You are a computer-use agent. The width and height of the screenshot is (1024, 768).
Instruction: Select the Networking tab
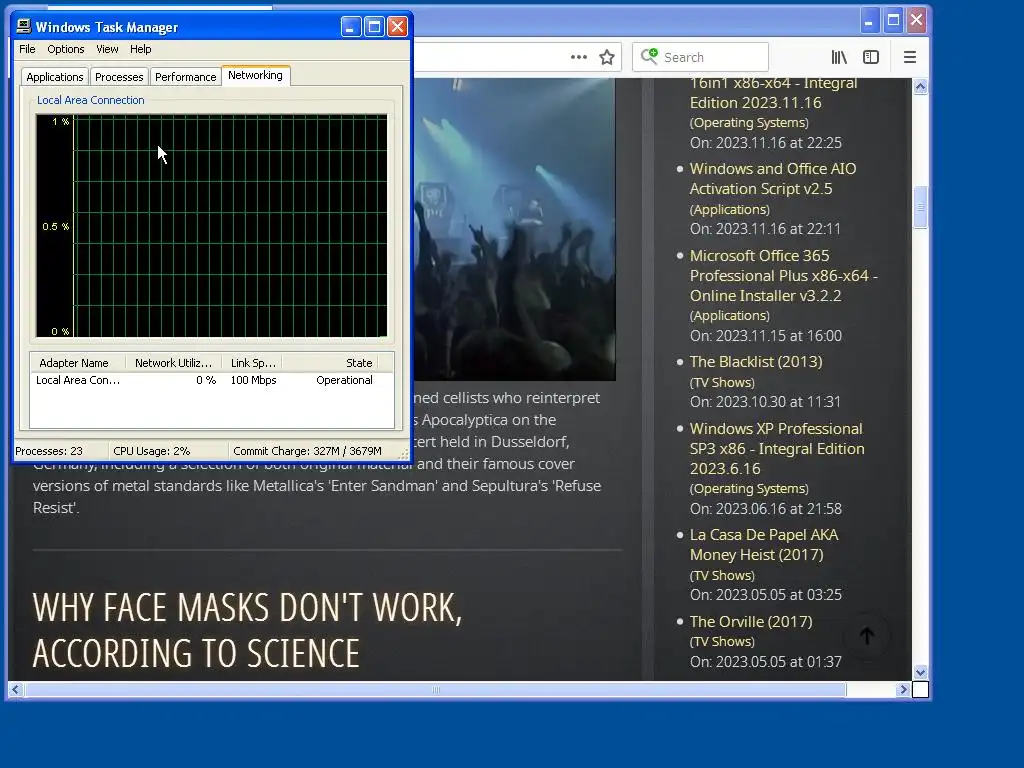click(x=255, y=75)
